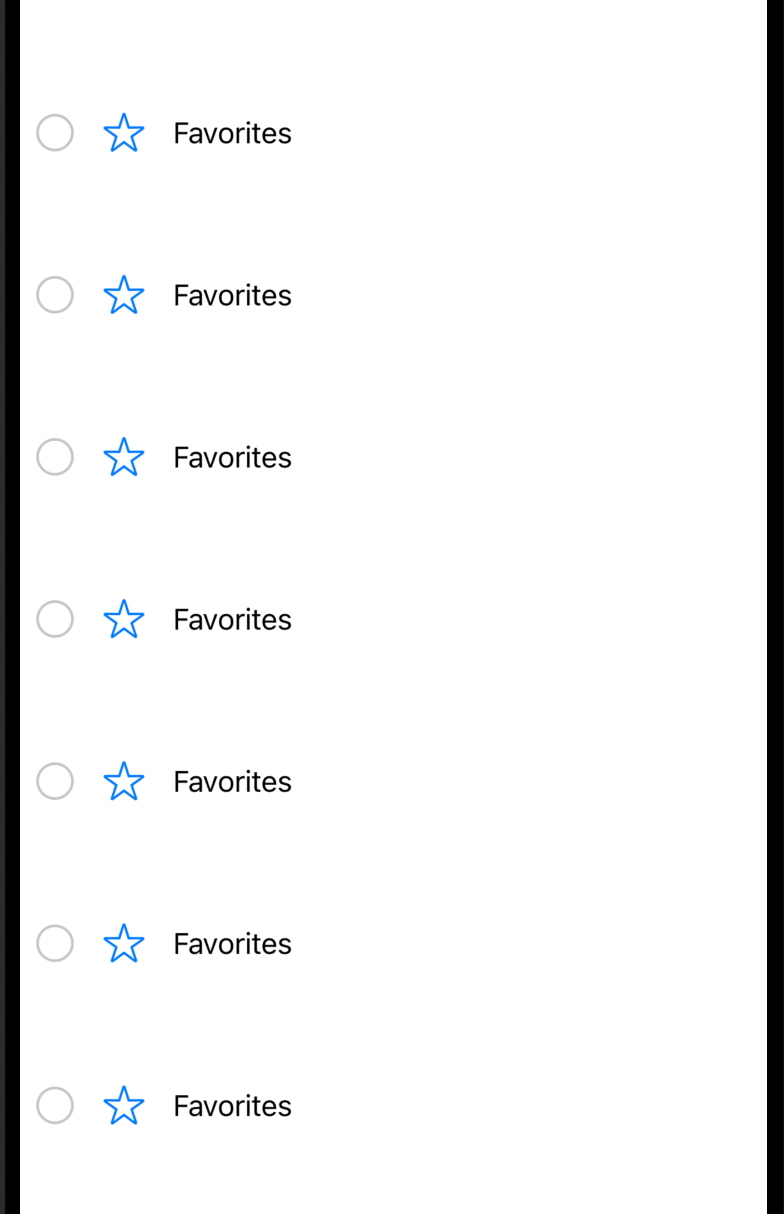Viewport: 784px width, 1214px height.
Task: Select the first row's circular radio button
Action: click(55, 133)
